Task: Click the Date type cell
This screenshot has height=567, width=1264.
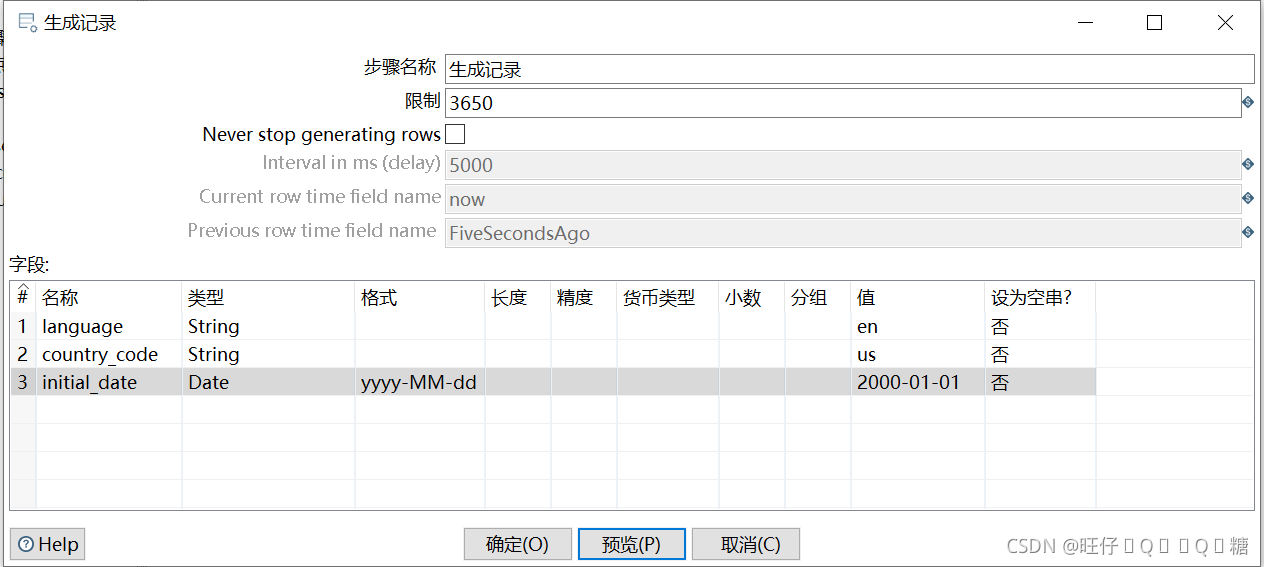Action: click(x=268, y=382)
